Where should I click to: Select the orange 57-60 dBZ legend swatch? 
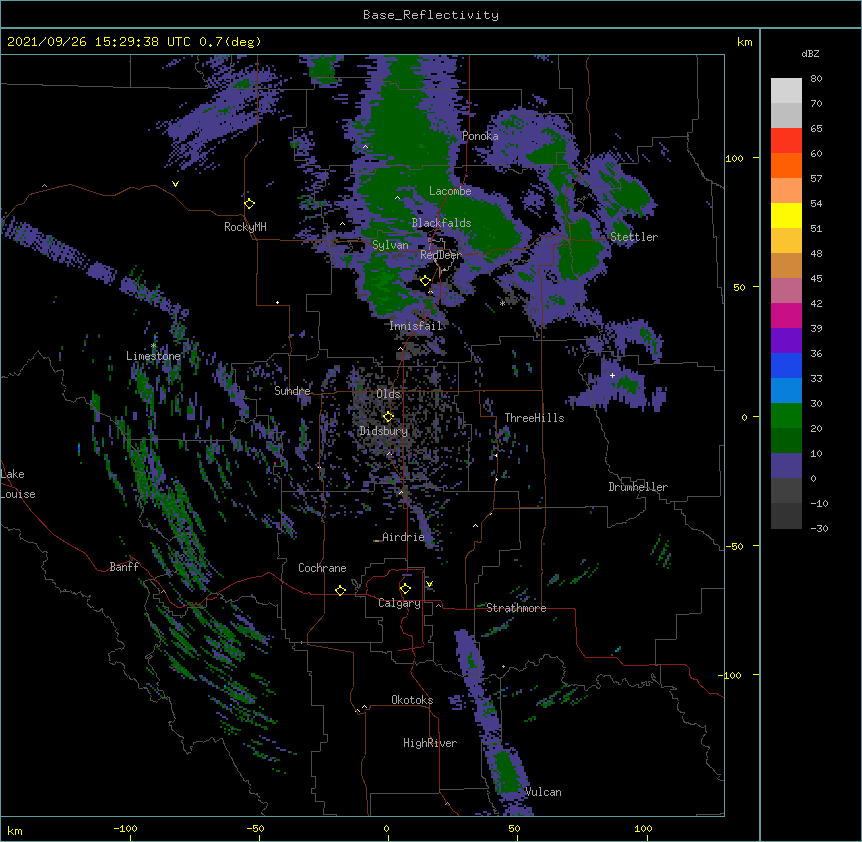tap(786, 165)
